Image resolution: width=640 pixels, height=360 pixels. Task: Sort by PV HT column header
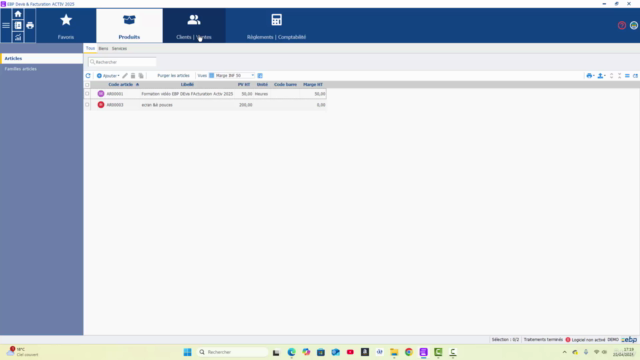pos(244,84)
